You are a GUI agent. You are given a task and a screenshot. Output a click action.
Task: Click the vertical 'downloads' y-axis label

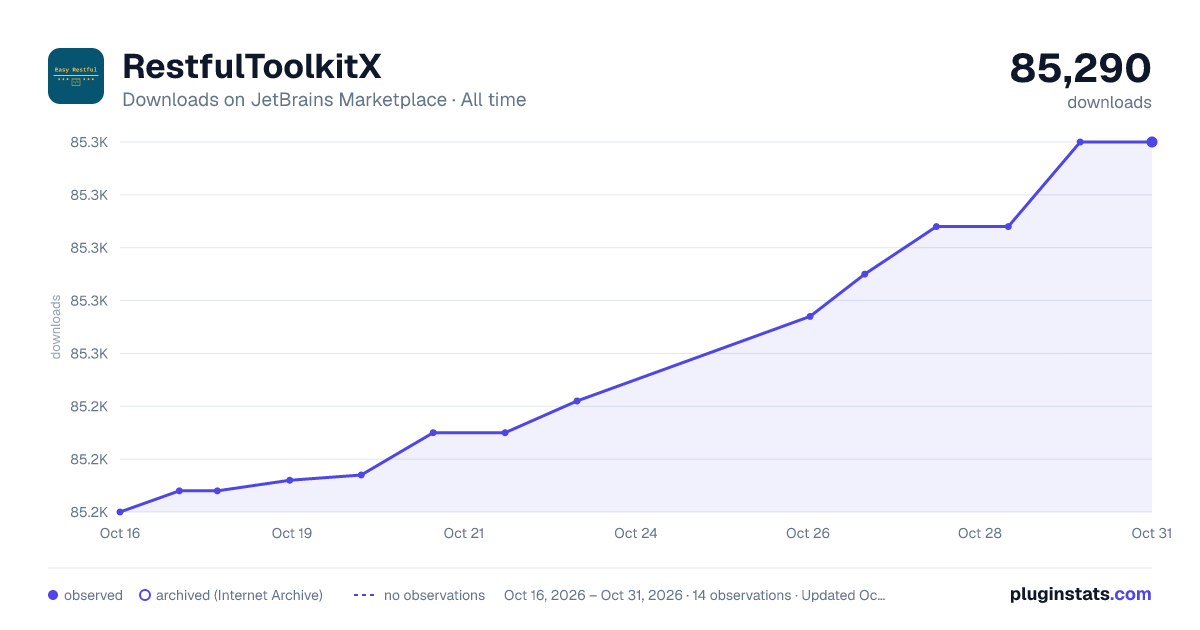pos(57,327)
